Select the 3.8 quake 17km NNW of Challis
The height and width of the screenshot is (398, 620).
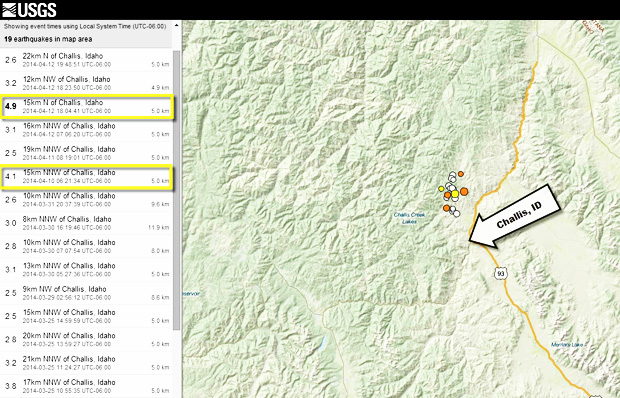[86, 387]
